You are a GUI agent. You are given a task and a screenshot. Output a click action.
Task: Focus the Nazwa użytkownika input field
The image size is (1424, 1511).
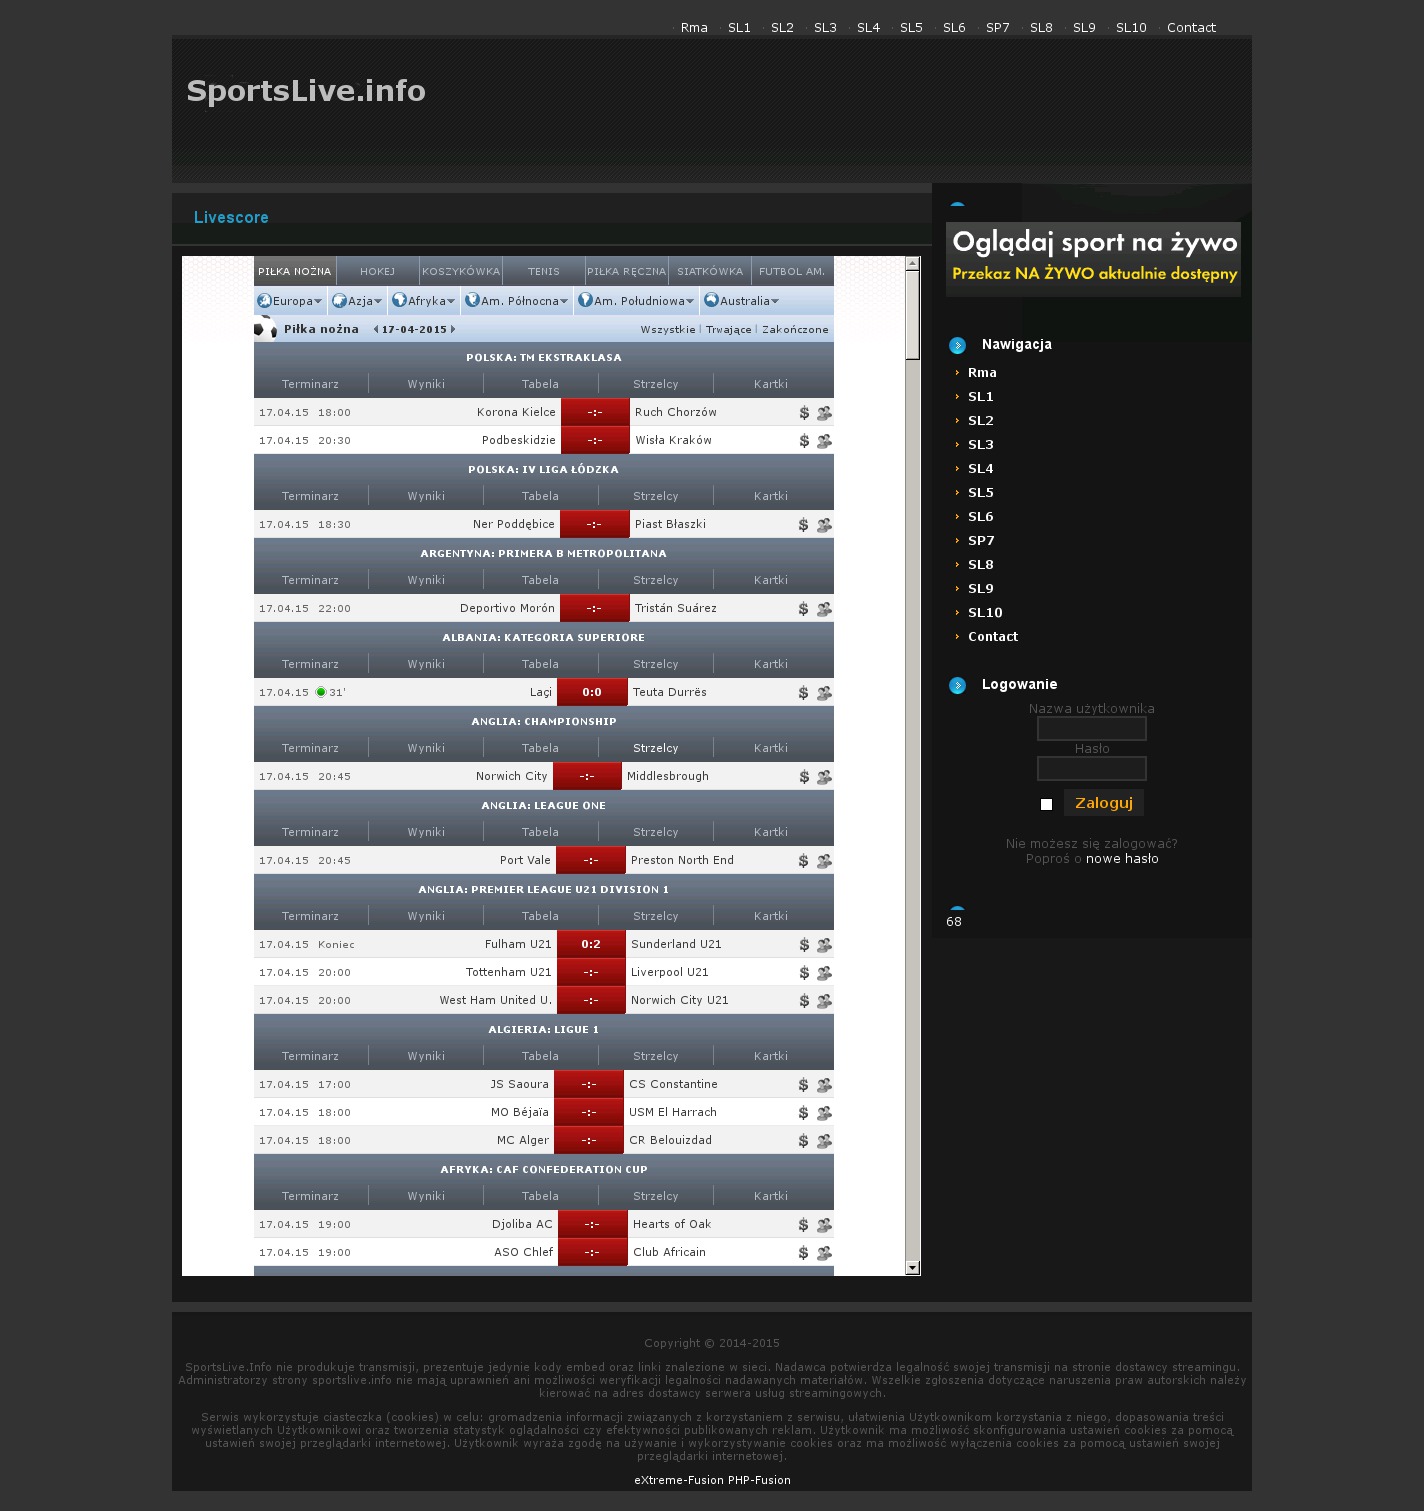[1091, 729]
